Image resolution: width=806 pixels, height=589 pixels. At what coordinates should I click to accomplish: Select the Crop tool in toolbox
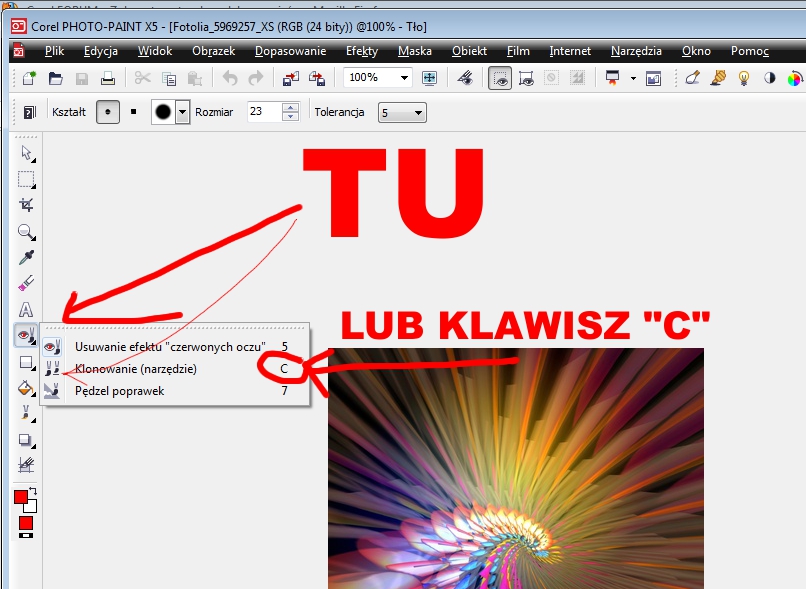(27, 205)
